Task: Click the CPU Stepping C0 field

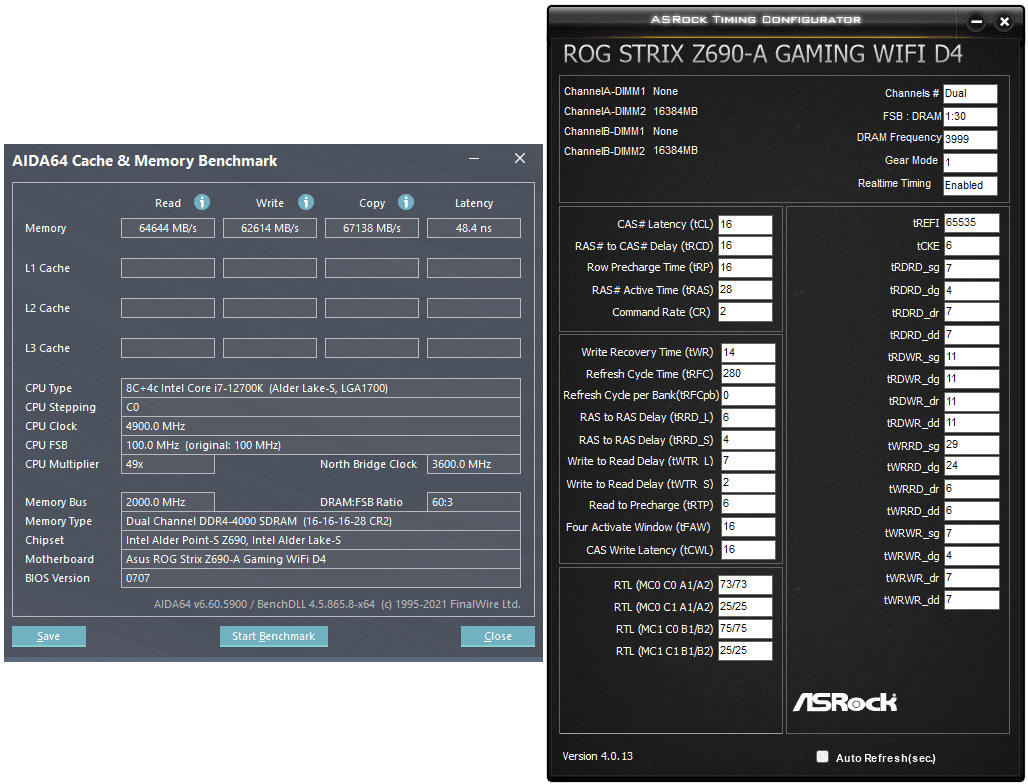Action: [x=321, y=407]
